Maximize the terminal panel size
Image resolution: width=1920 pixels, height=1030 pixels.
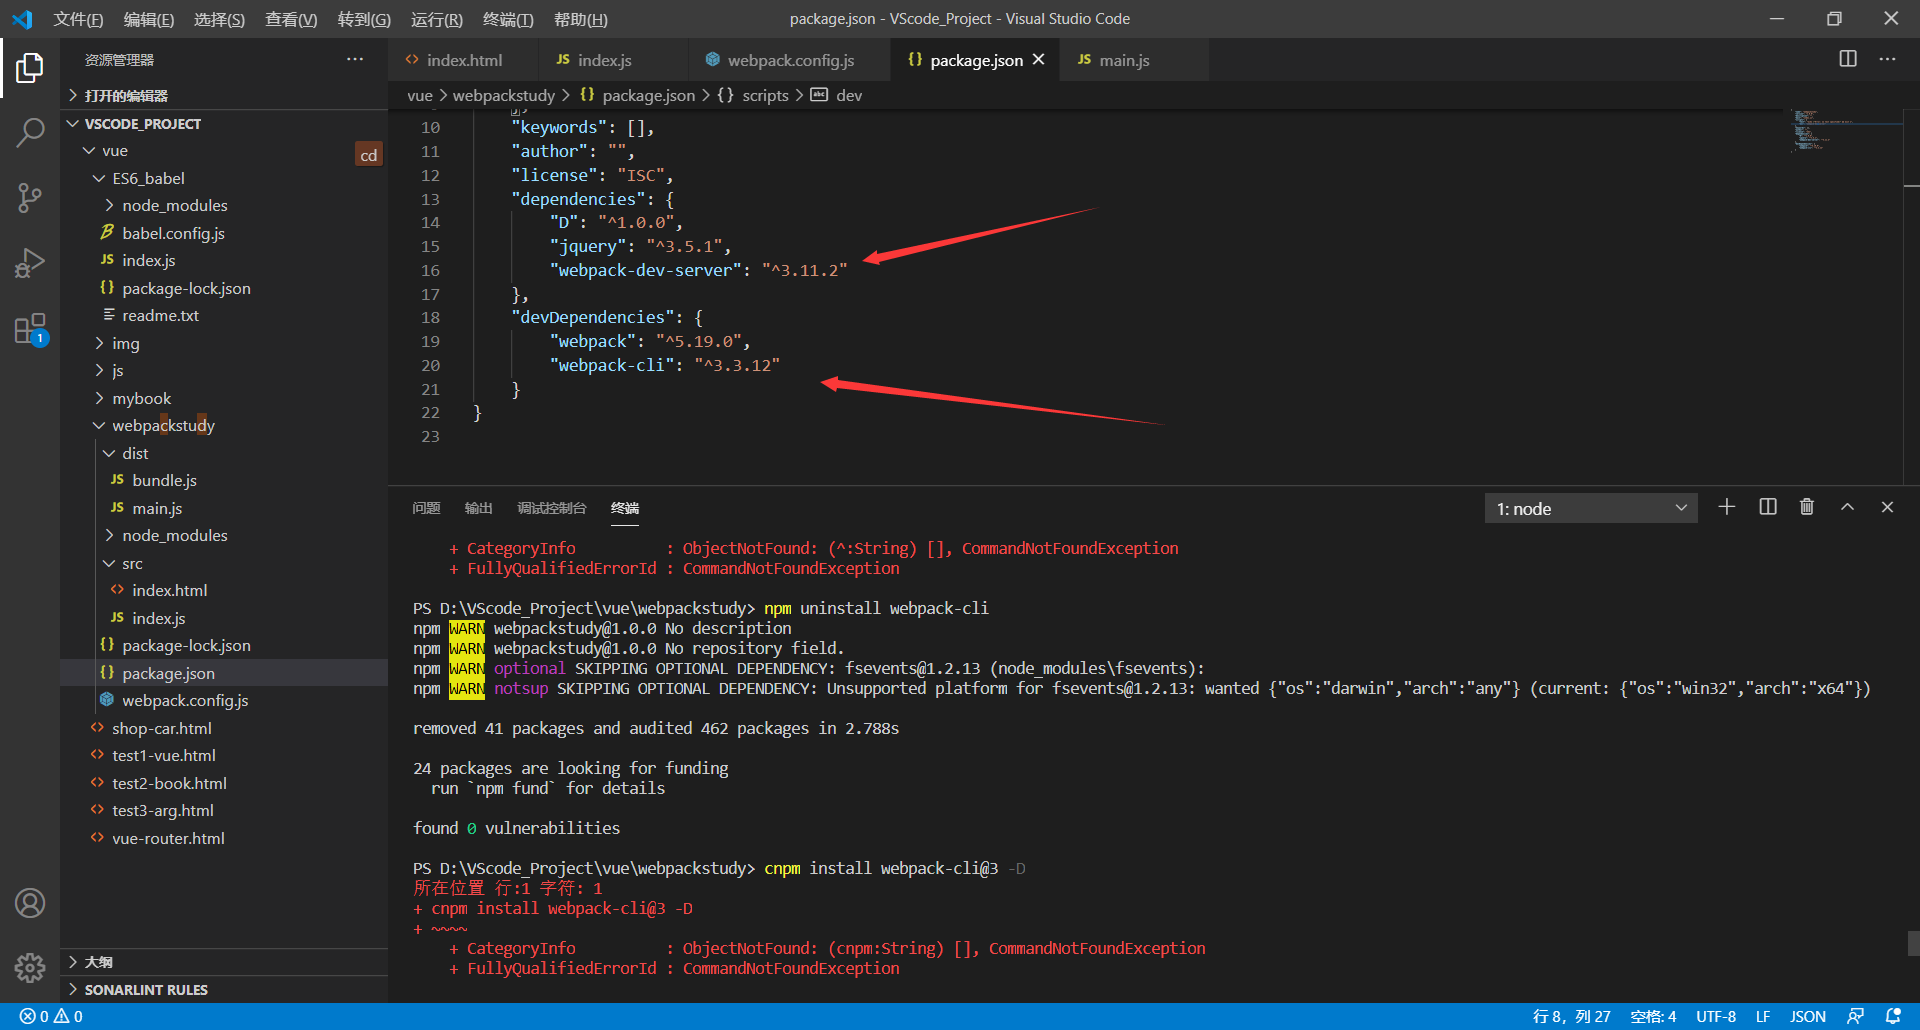tap(1847, 507)
